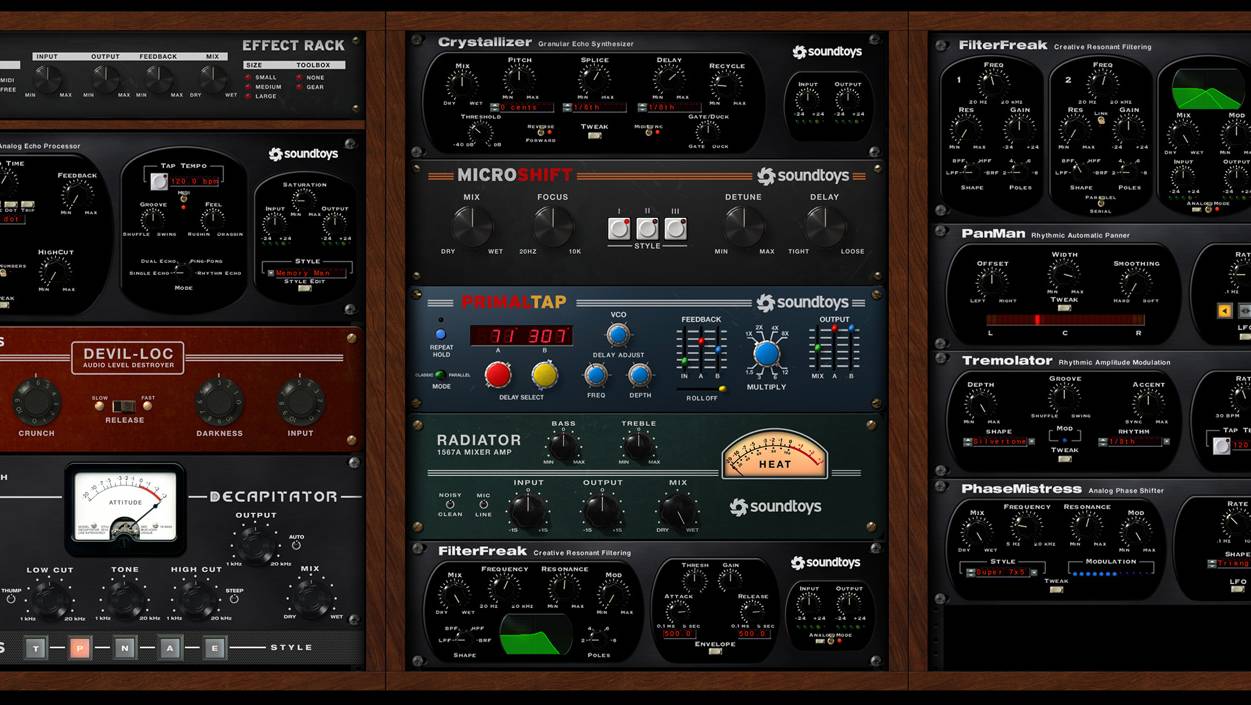Click PrimalTap yellow Roll Off slider

(x=723, y=388)
